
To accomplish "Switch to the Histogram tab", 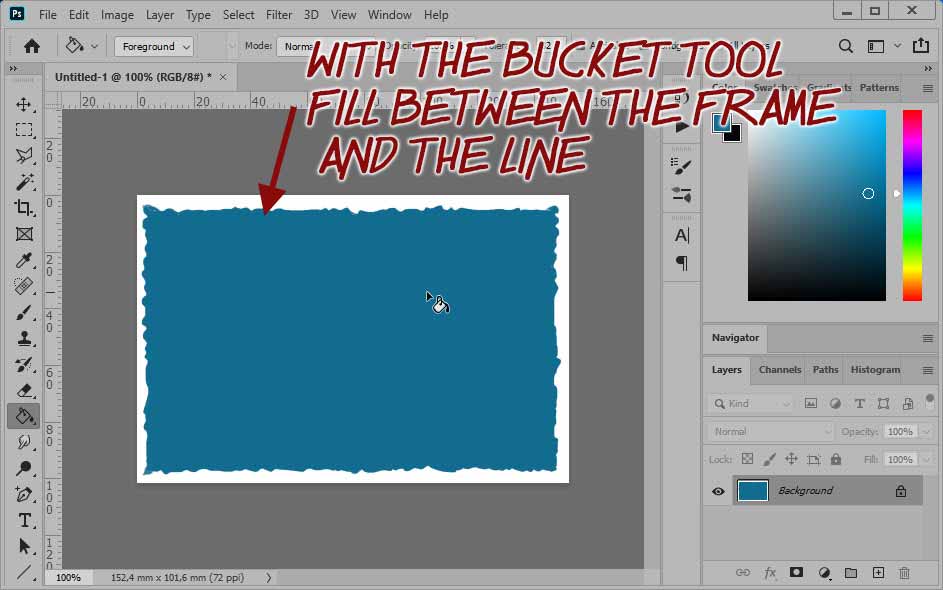I will tap(875, 369).
